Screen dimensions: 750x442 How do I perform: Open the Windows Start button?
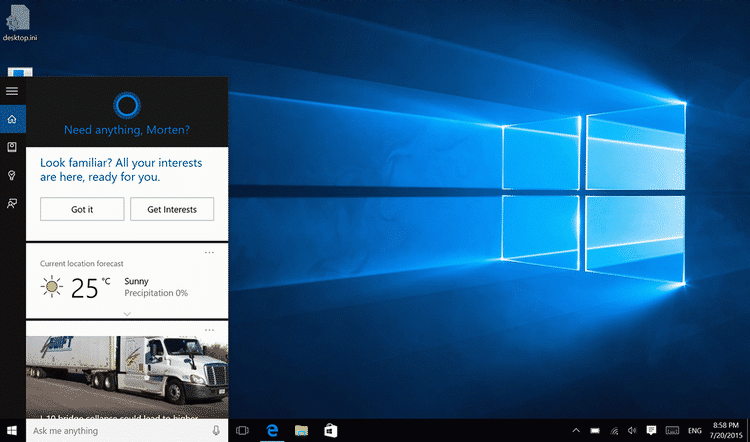[x=12, y=431]
